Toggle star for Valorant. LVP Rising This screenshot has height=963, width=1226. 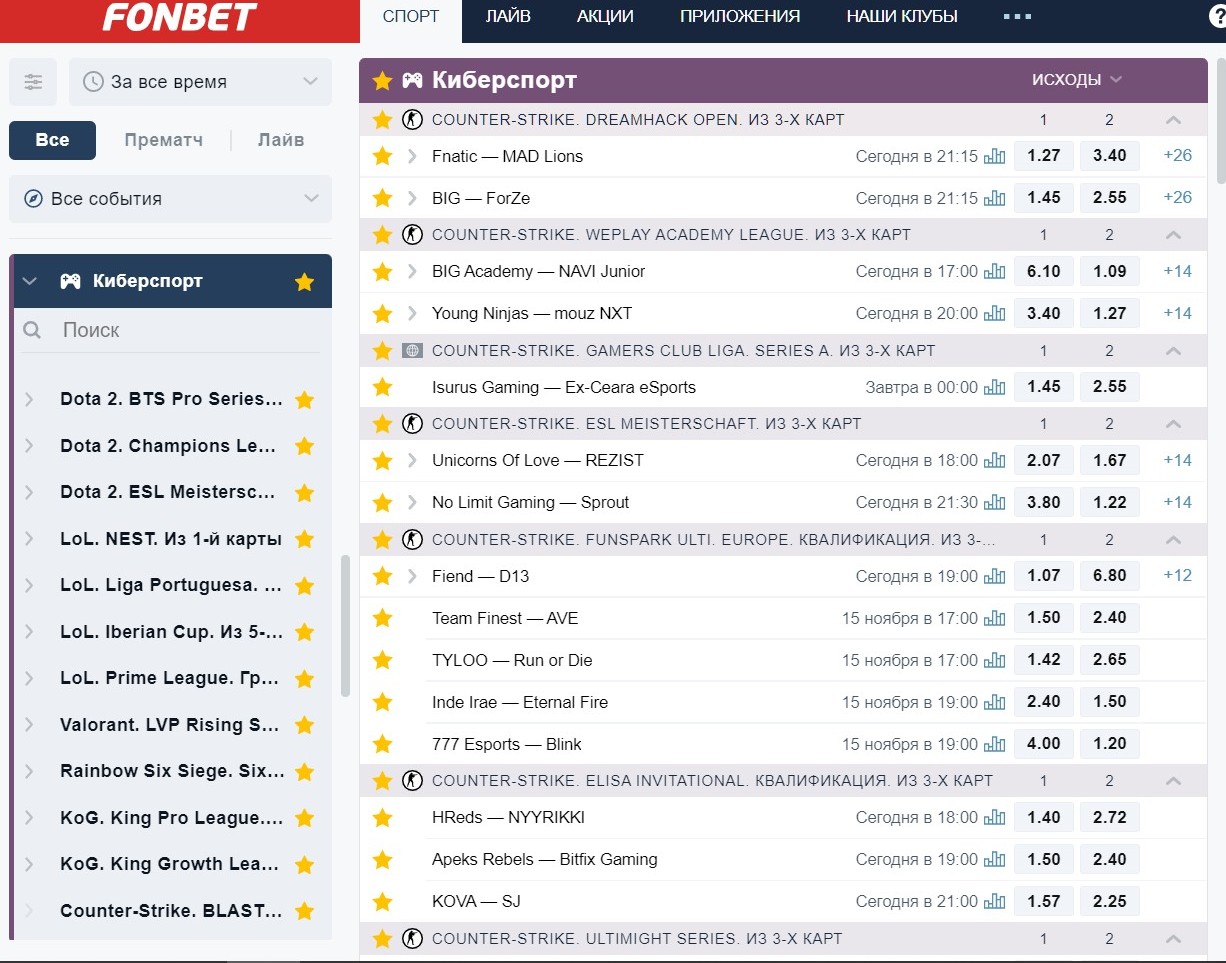tap(305, 726)
